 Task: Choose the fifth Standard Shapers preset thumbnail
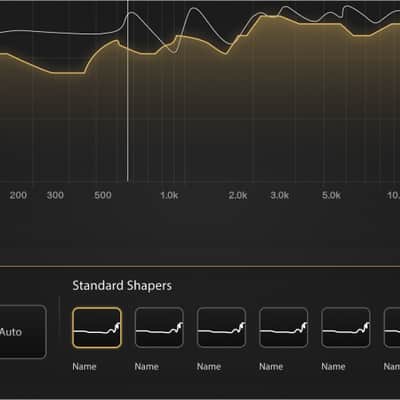[x=346, y=328]
